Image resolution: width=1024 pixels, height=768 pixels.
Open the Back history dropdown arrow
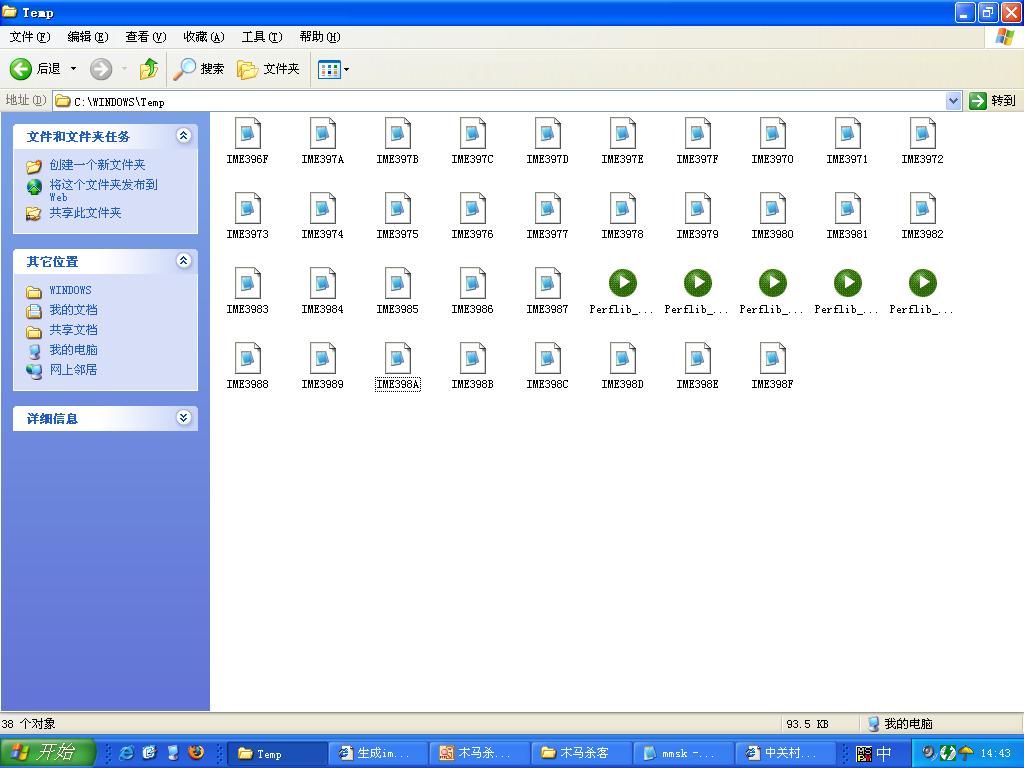click(x=73, y=69)
